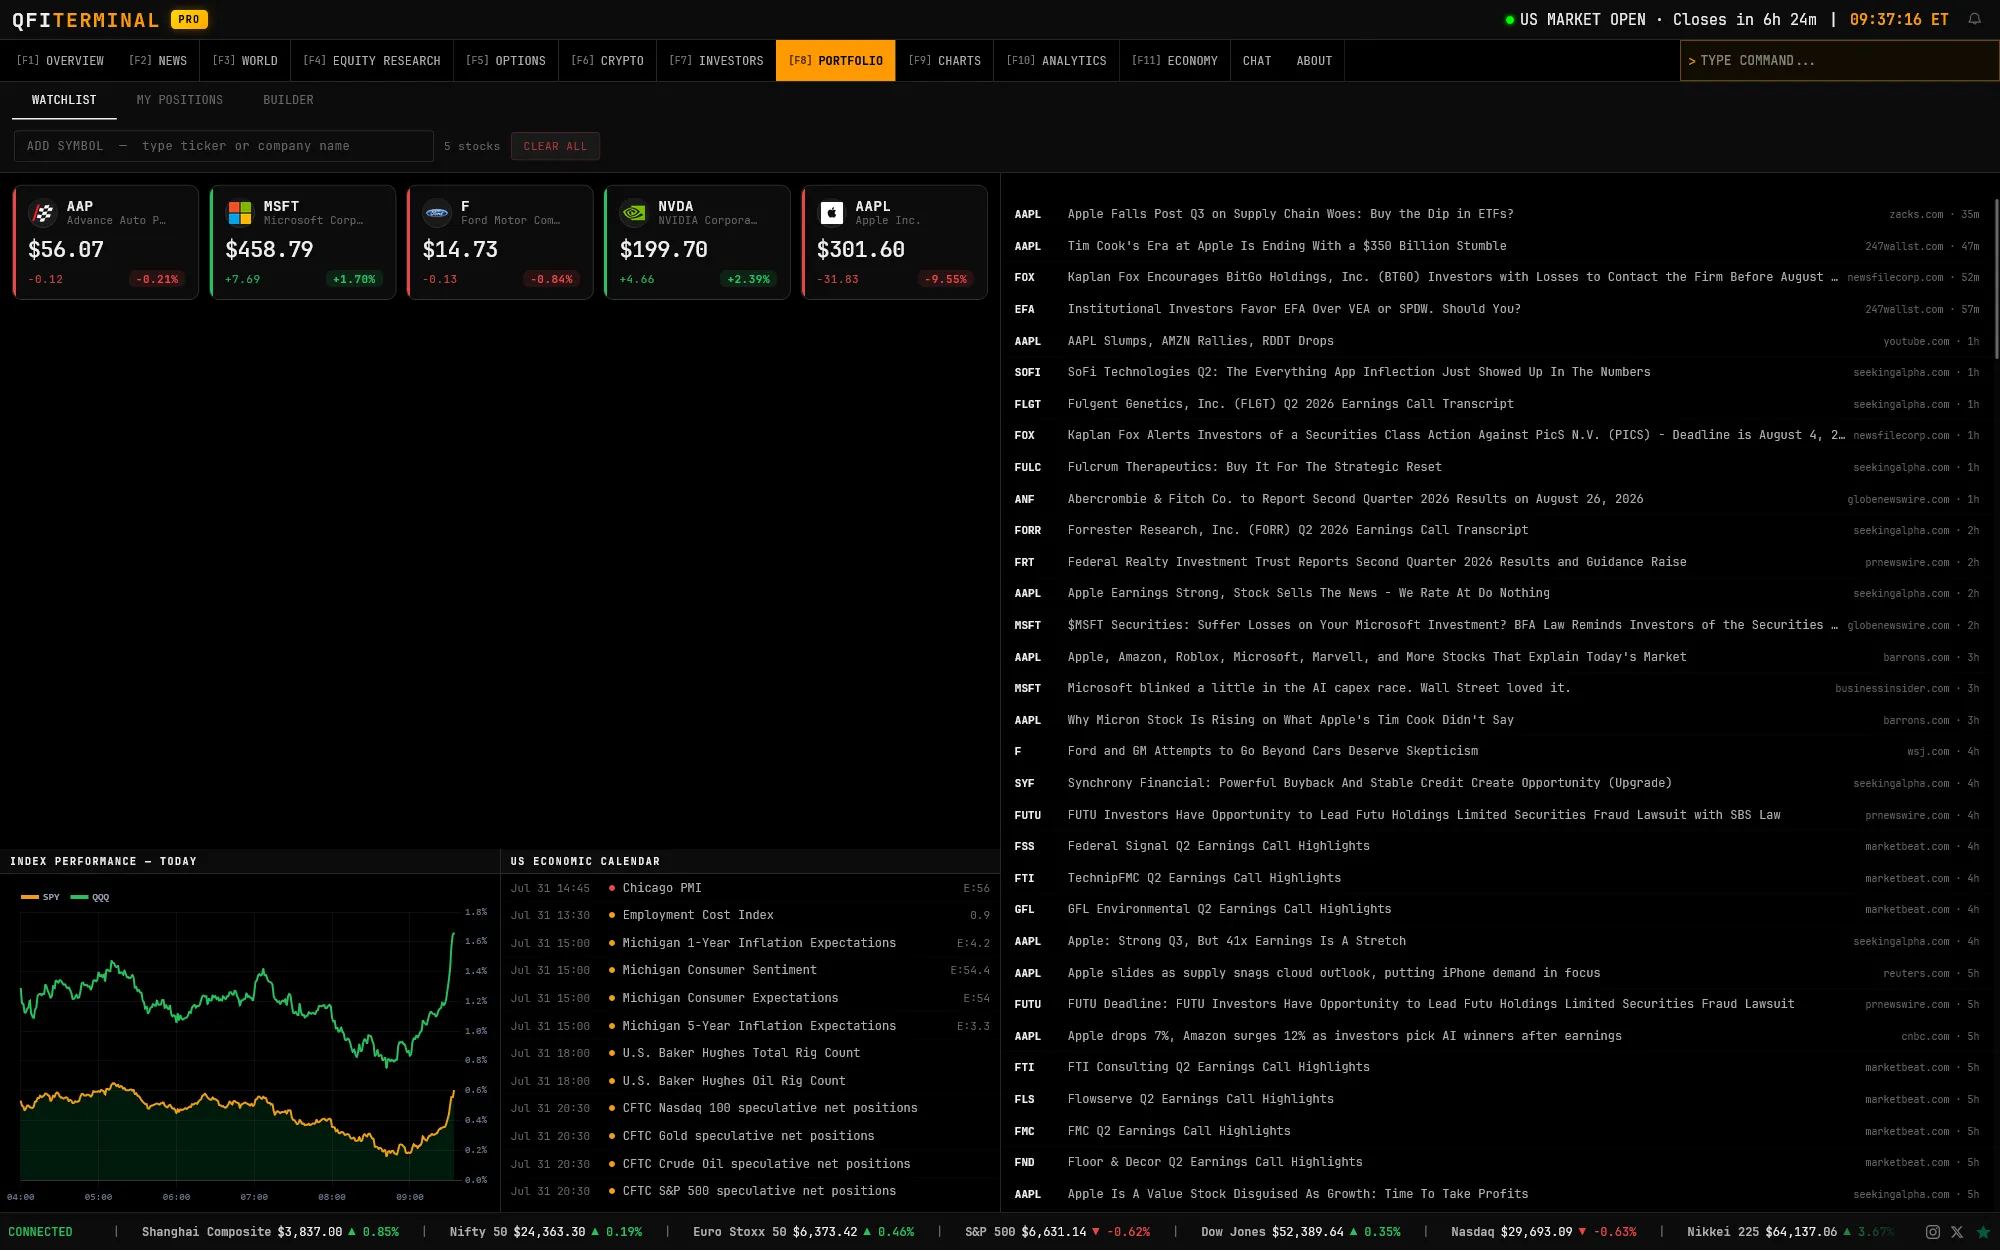Open the About tab
This screenshot has height=1251, width=2000.
click(1314, 61)
